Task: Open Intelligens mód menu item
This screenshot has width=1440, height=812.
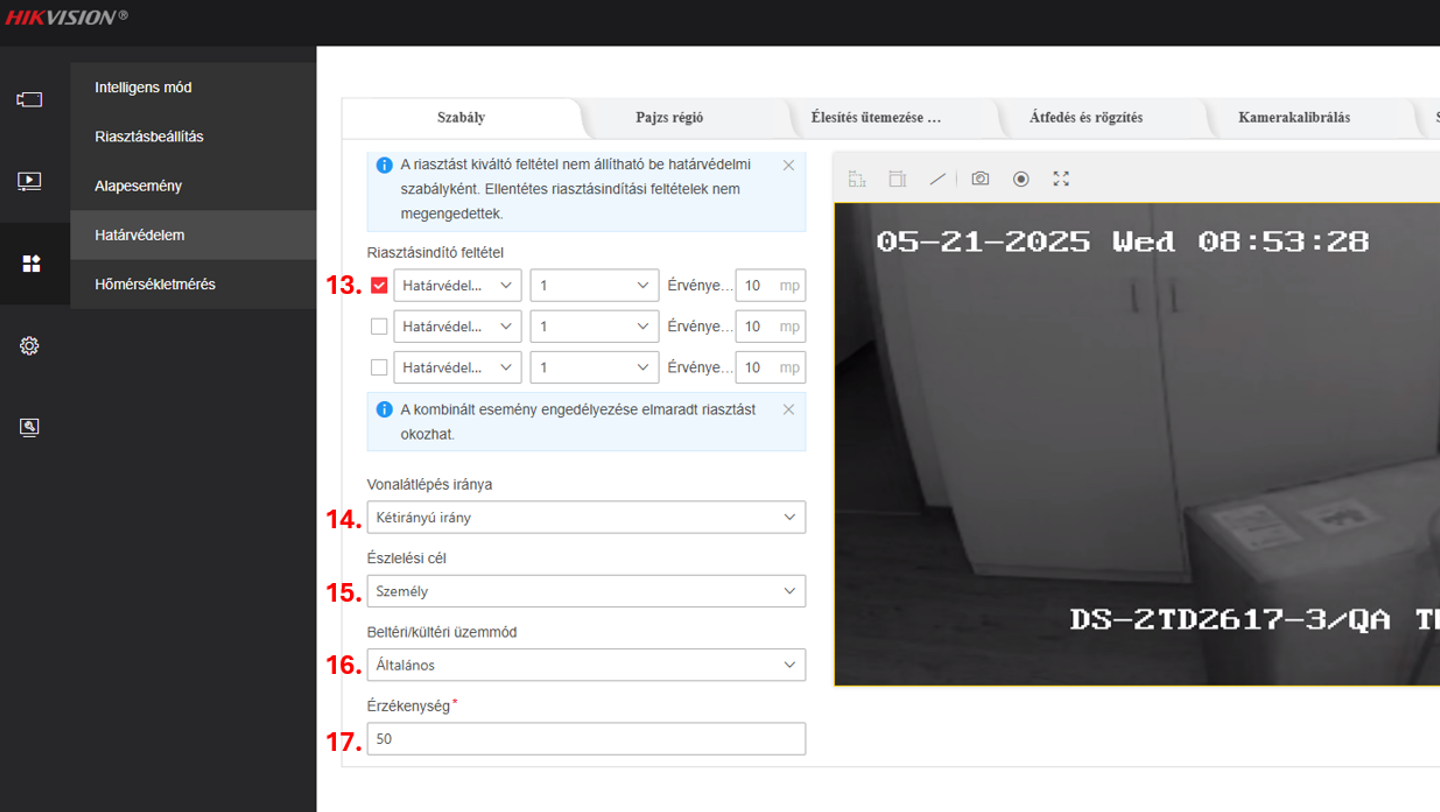Action: coord(193,87)
